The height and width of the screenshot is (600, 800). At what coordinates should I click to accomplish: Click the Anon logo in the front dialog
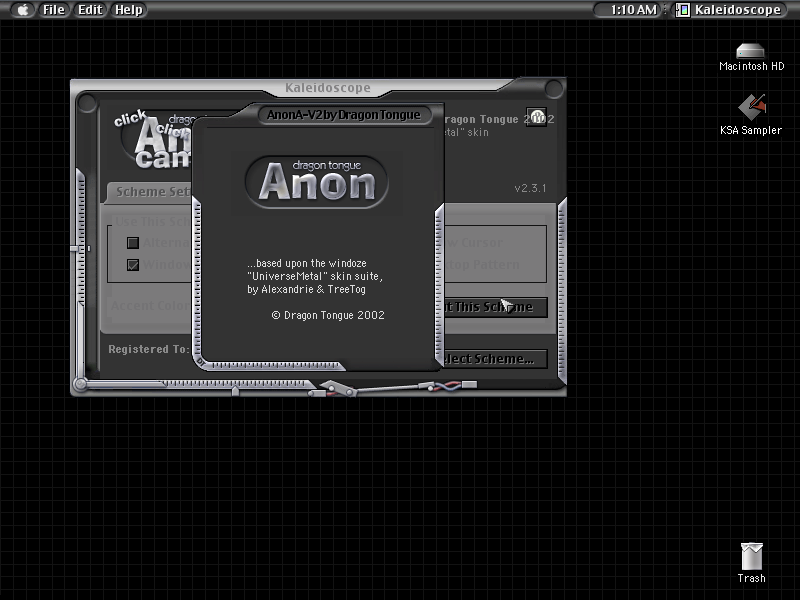coord(317,182)
